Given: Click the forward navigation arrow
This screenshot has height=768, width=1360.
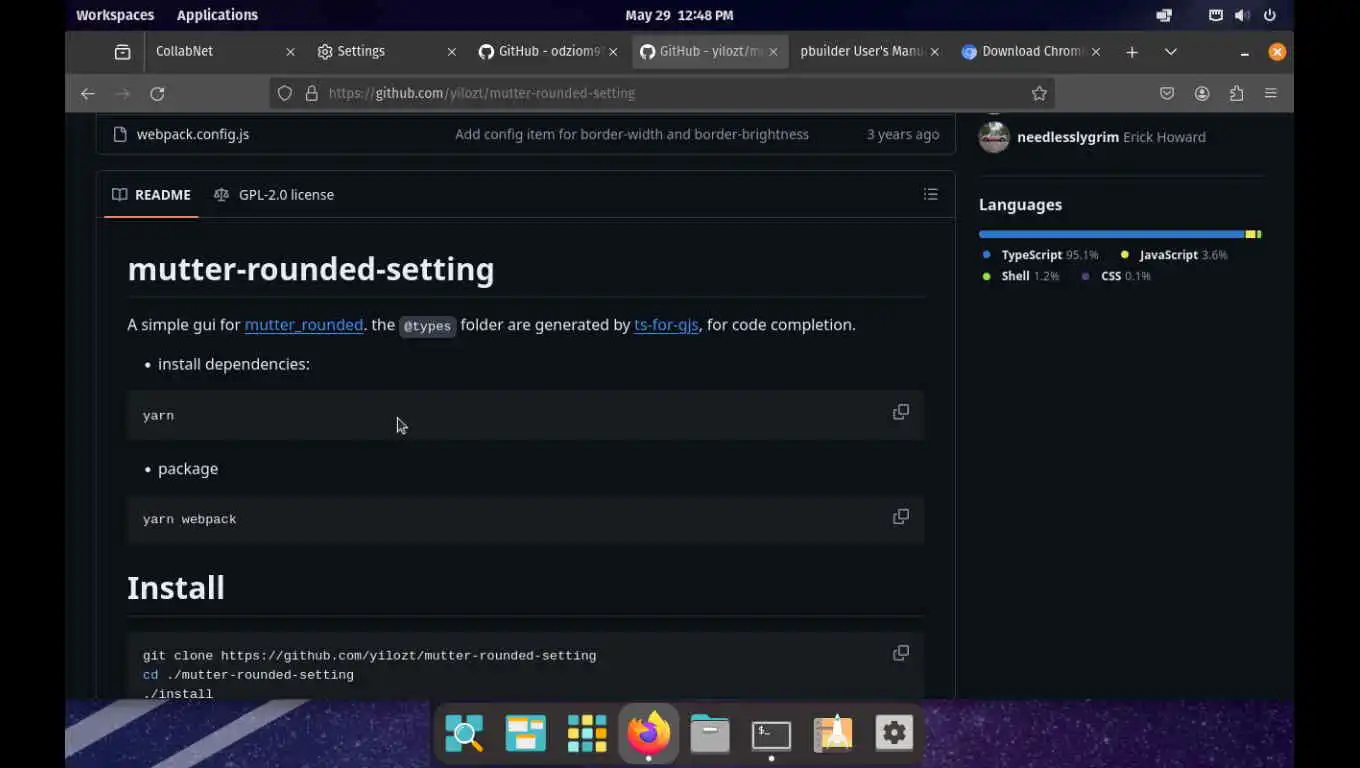Looking at the screenshot, I should (x=122, y=93).
